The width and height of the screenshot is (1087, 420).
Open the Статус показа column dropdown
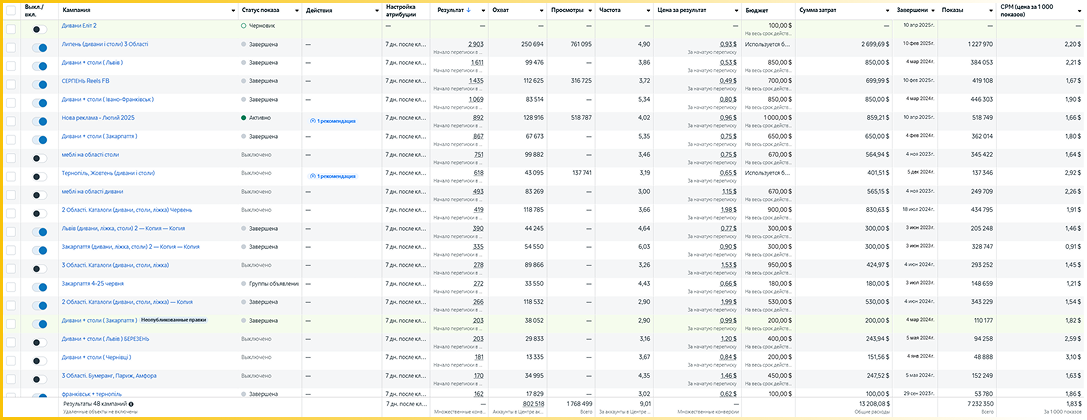point(297,10)
